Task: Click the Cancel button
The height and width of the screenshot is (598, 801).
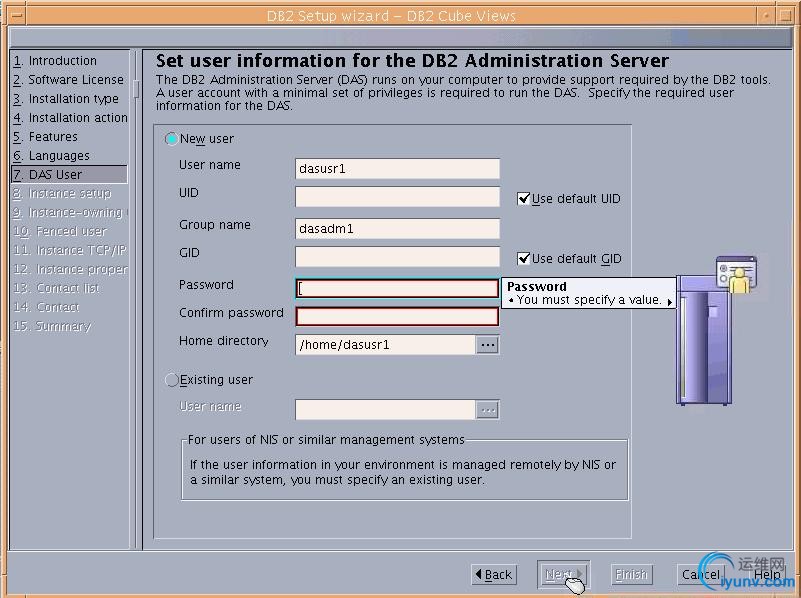Action: tap(700, 575)
